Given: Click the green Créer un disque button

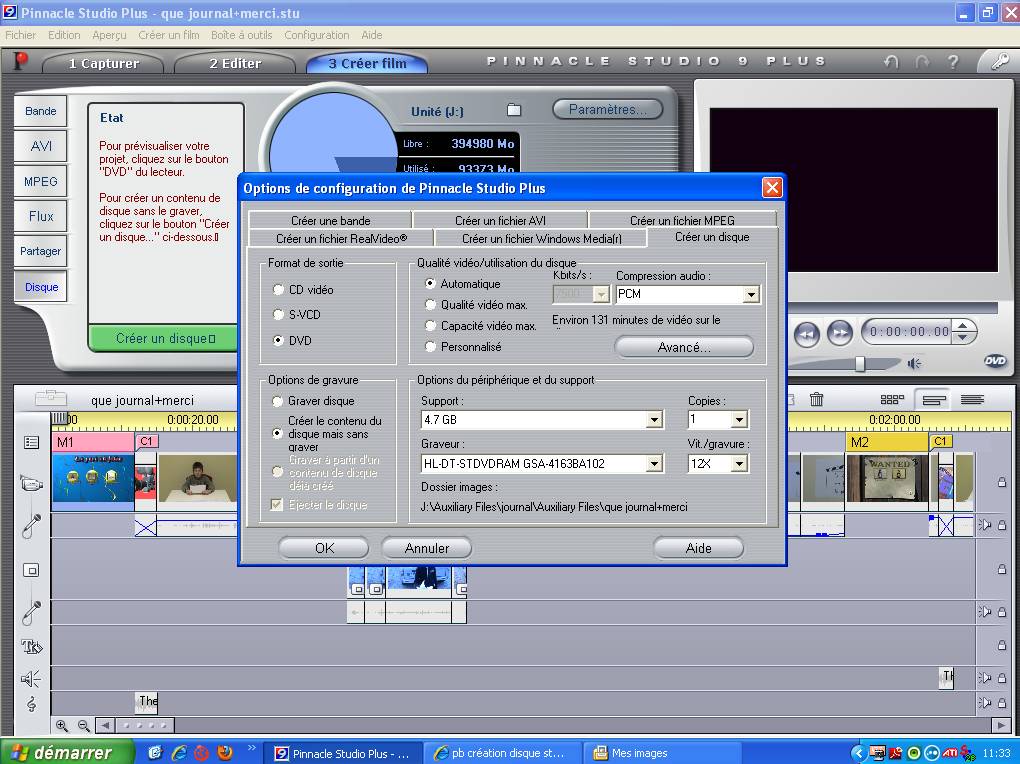Looking at the screenshot, I should click(165, 338).
